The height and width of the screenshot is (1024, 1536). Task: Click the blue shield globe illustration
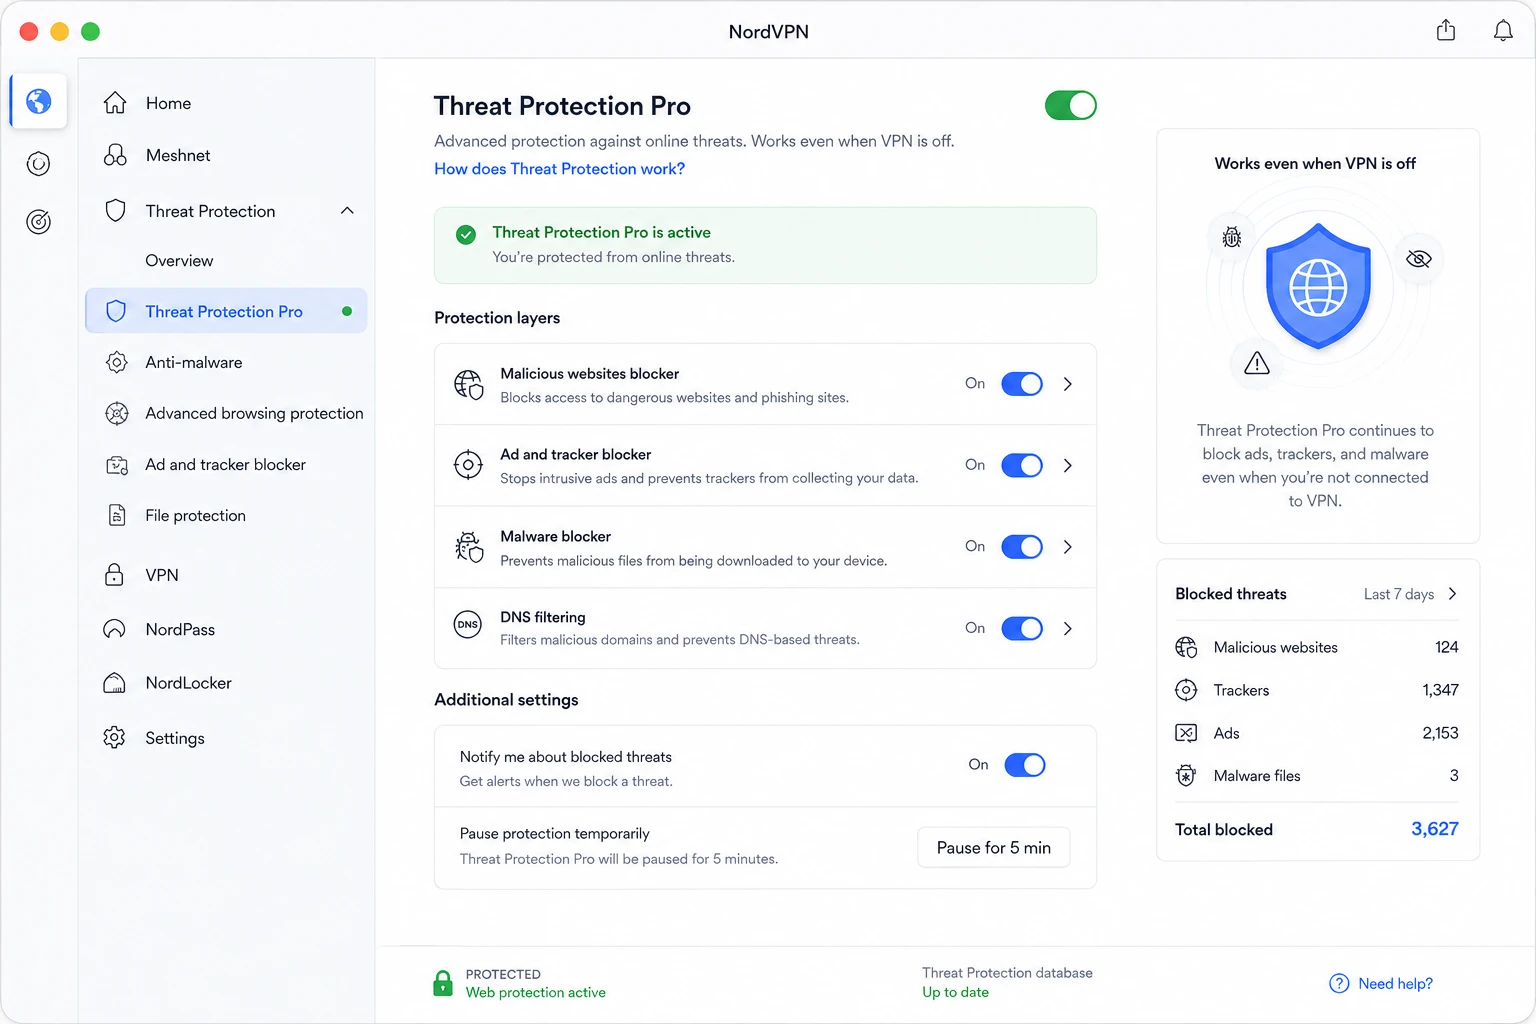point(1318,286)
